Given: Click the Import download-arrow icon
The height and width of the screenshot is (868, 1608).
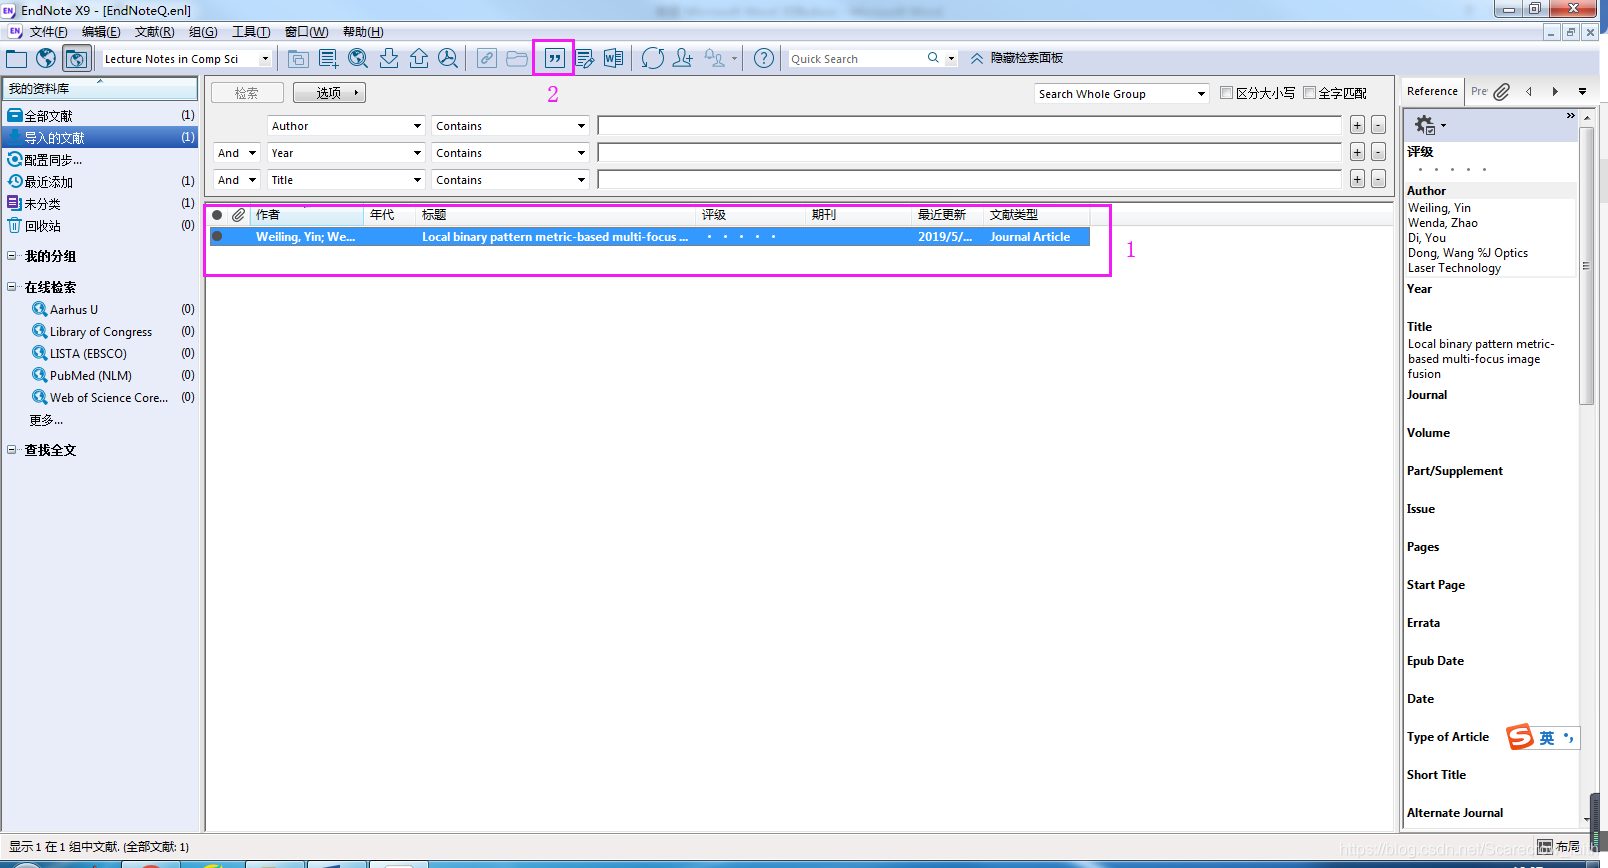Looking at the screenshot, I should point(389,59).
